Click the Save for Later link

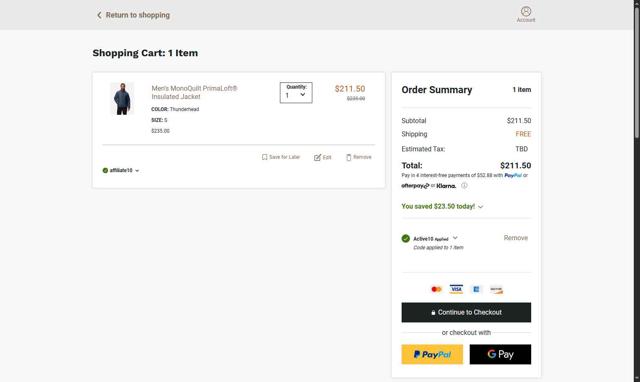pos(284,157)
